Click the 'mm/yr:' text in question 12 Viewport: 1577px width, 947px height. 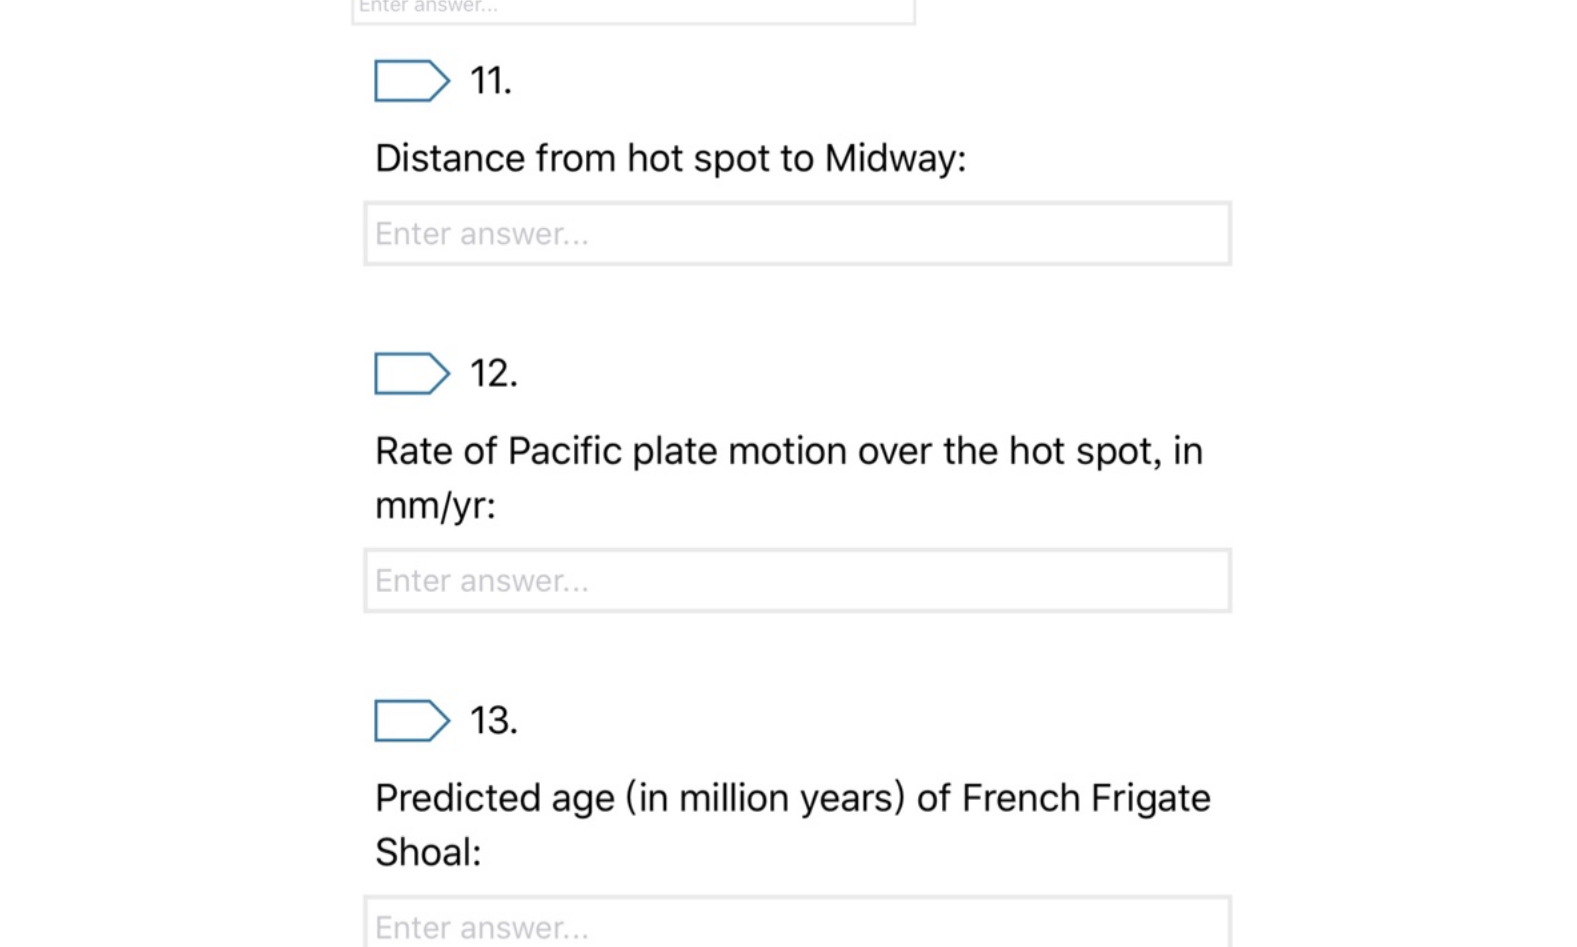[435, 506]
